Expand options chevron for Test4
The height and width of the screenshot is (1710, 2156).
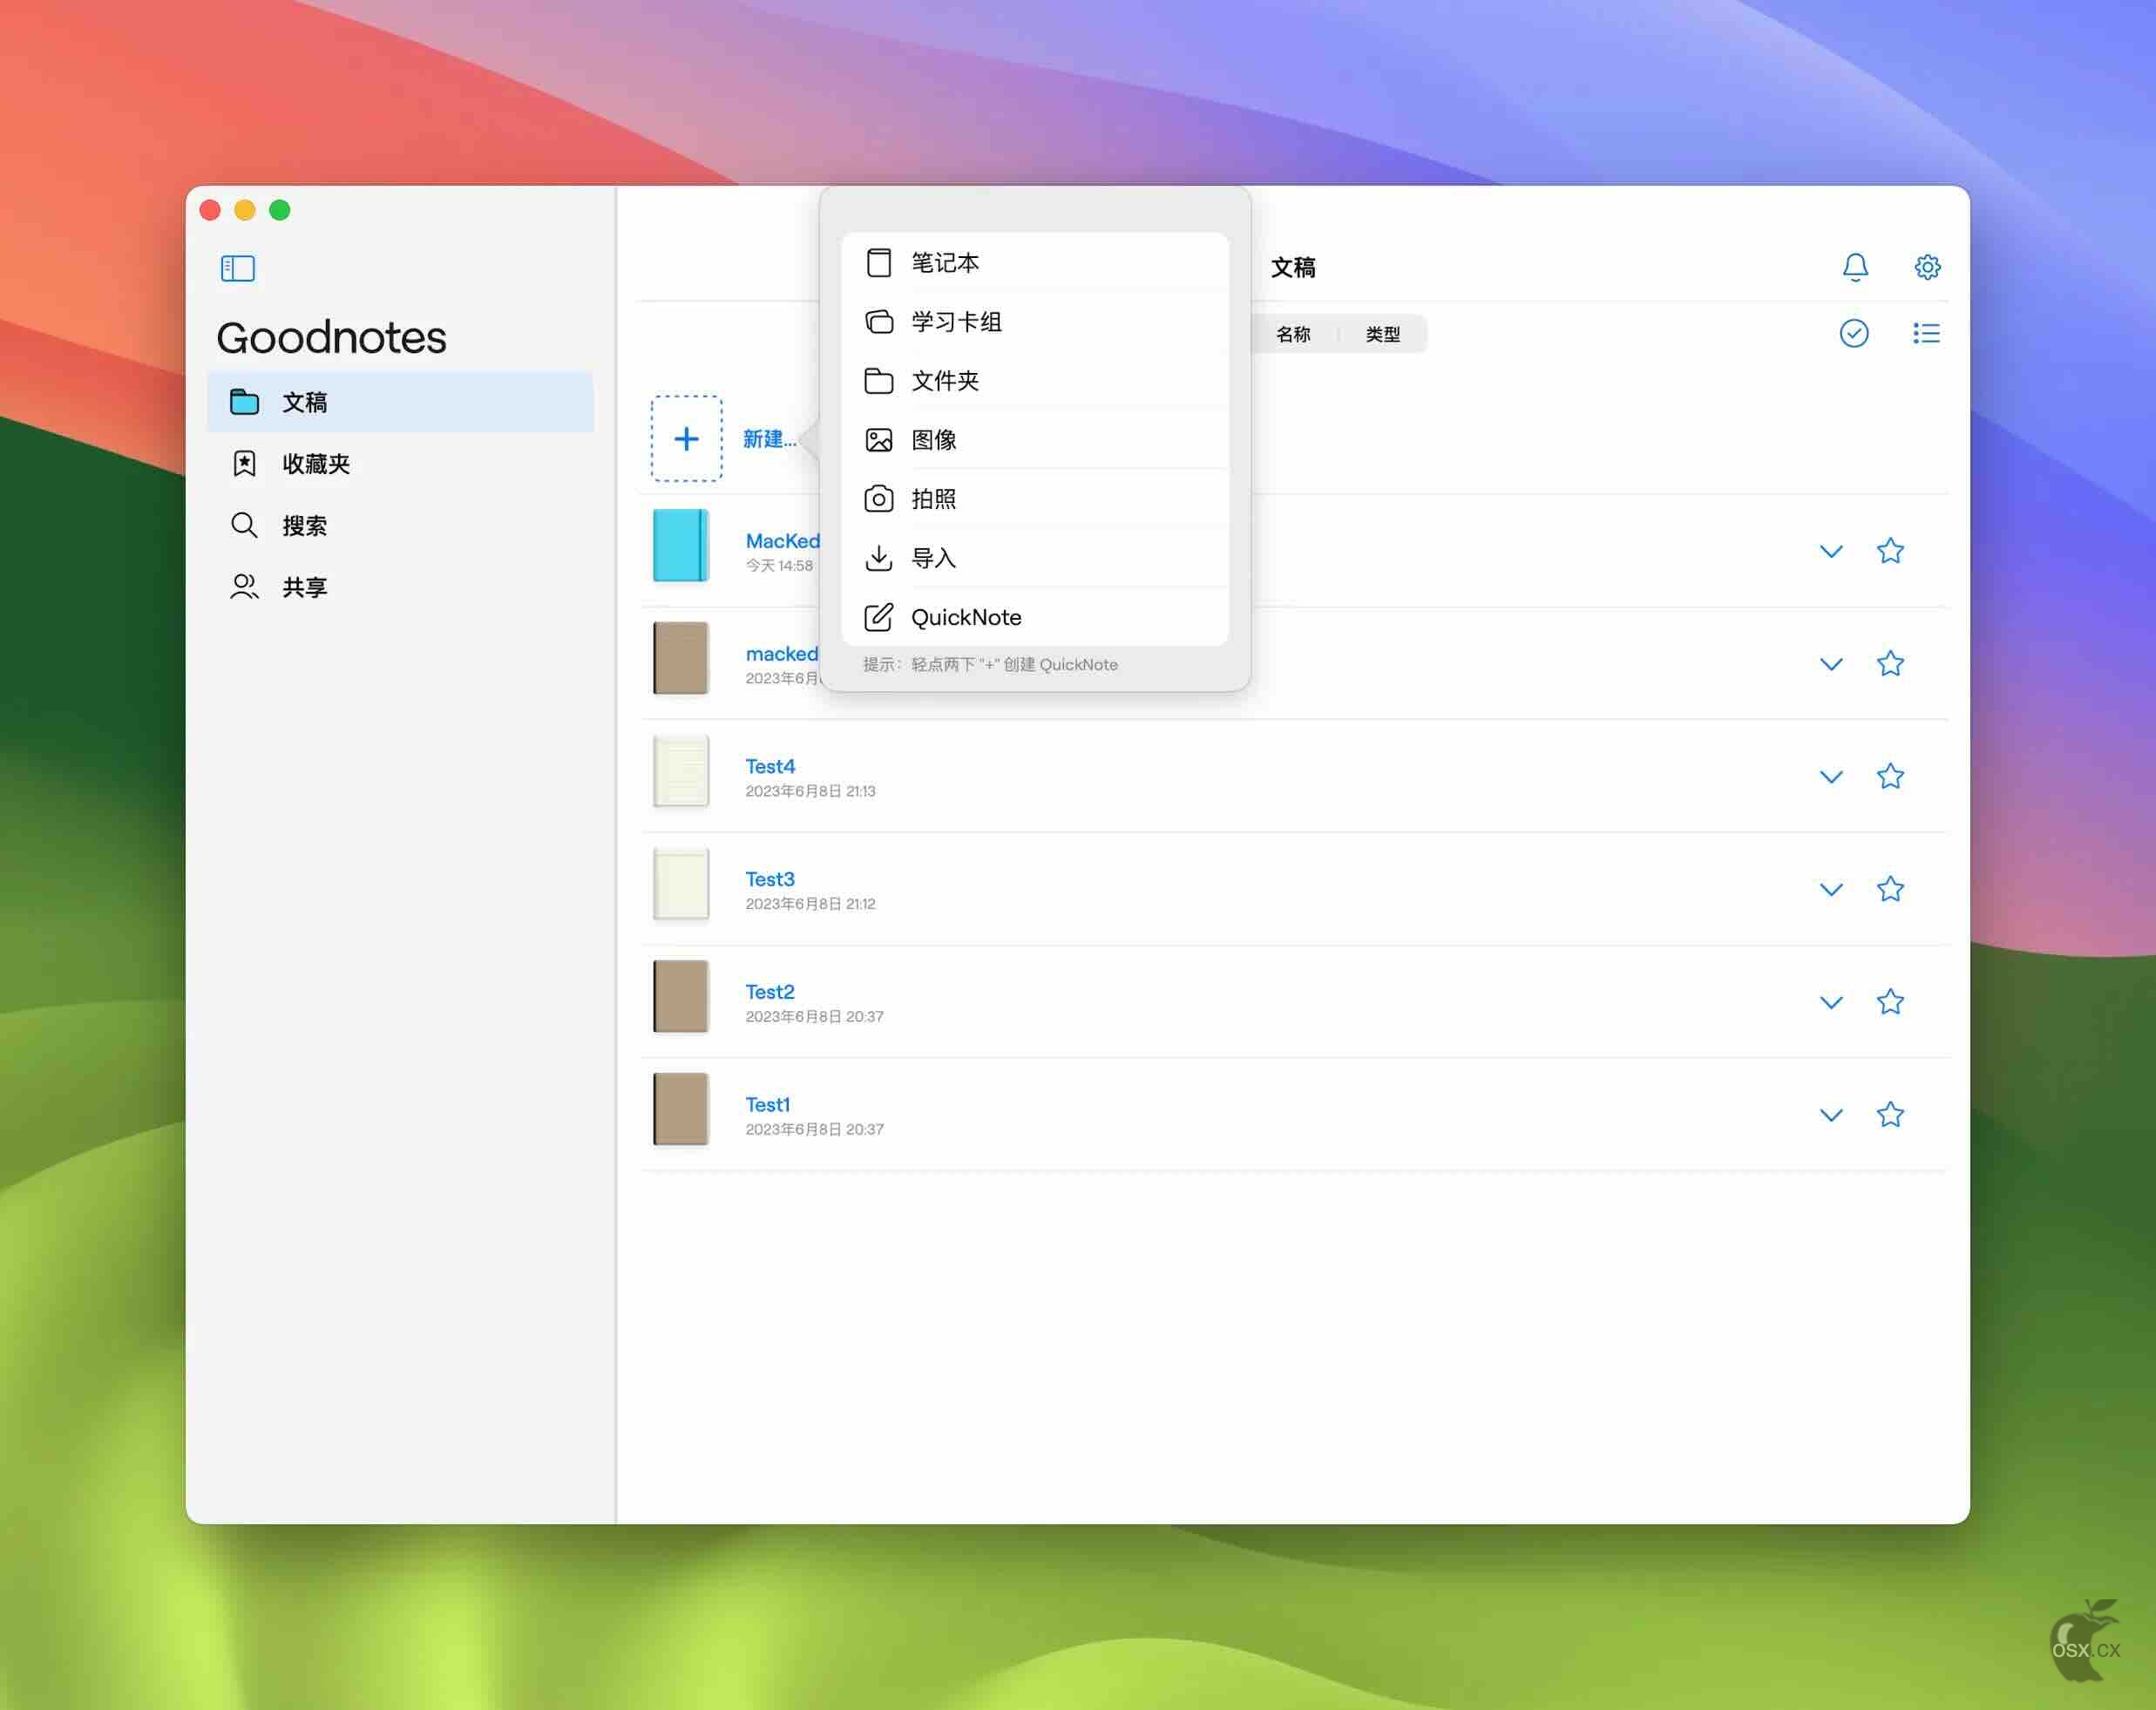point(1831,777)
